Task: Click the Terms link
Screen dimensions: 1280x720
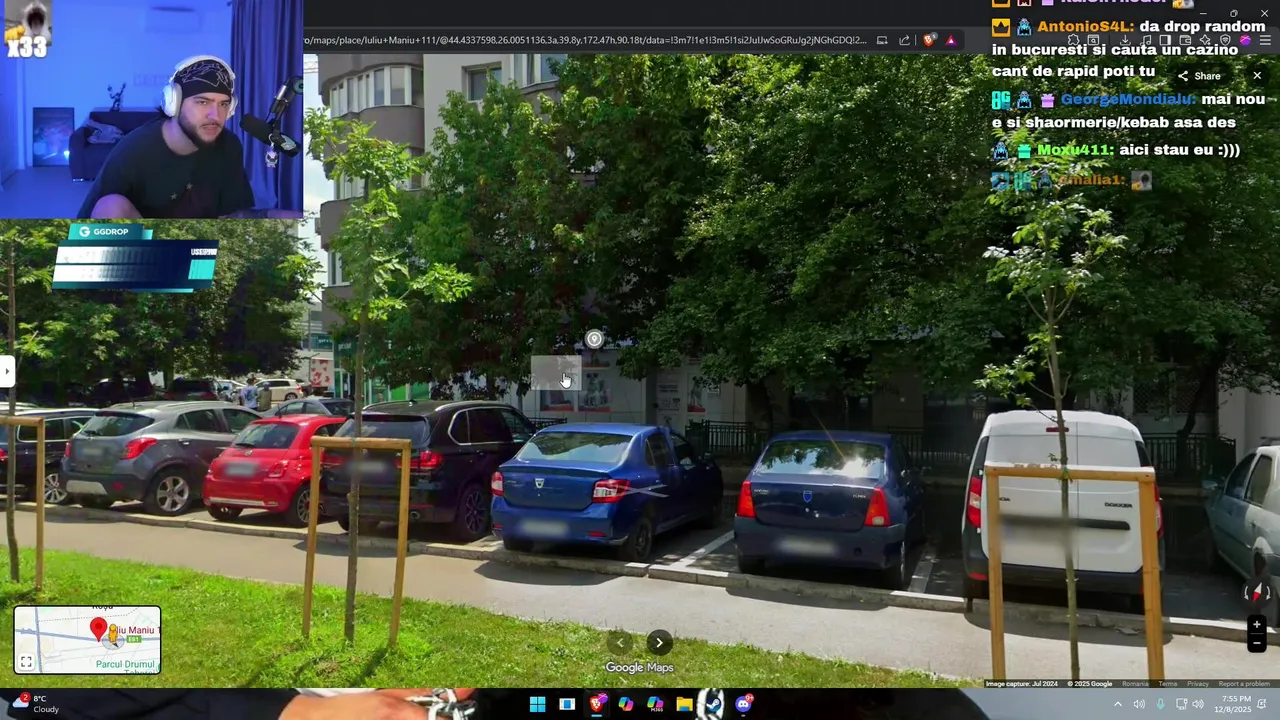Action: (1168, 684)
